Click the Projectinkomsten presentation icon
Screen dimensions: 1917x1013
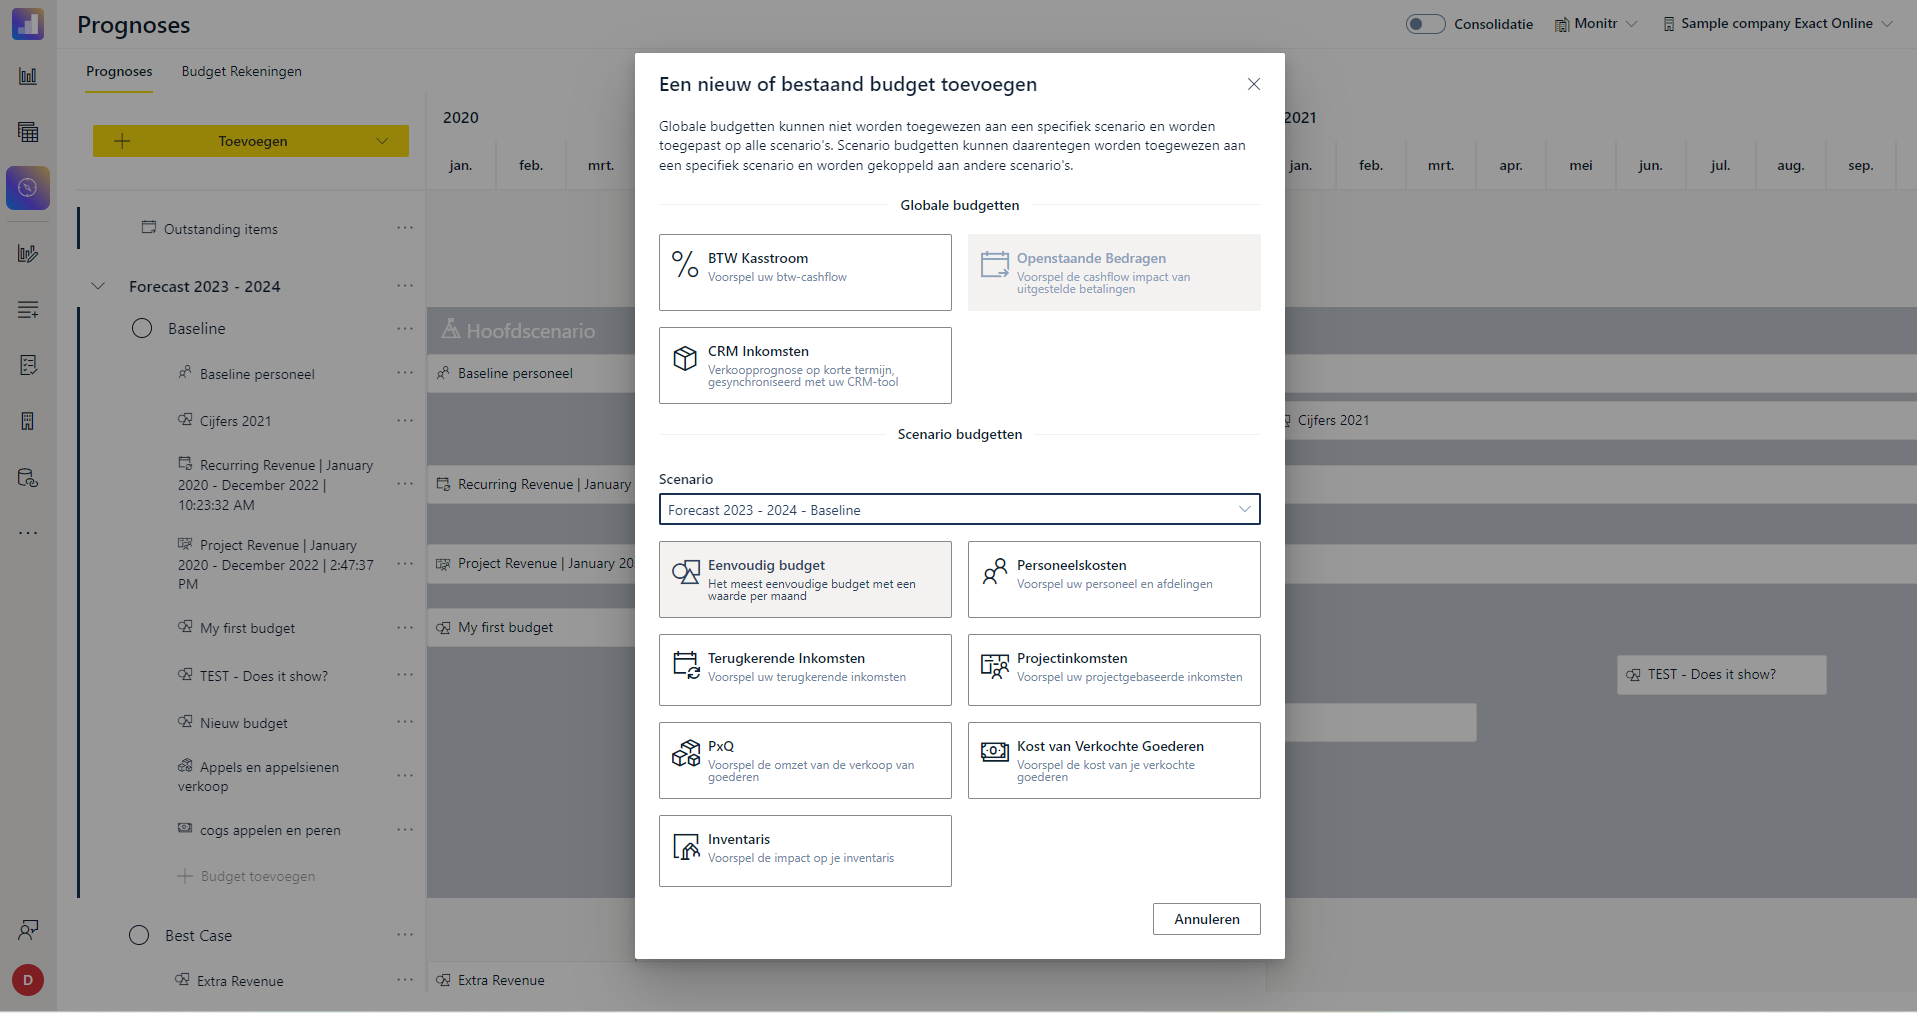(994, 665)
